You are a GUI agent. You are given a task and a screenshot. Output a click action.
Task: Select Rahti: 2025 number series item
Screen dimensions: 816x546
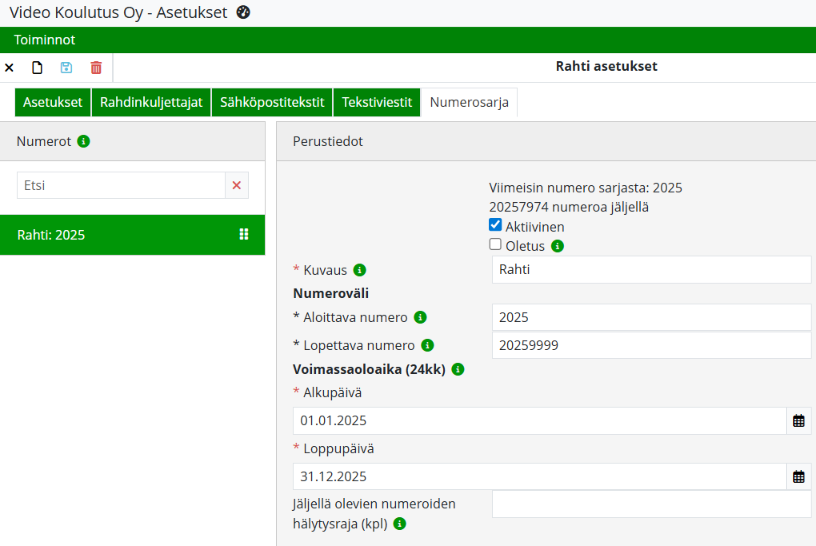click(x=120, y=235)
